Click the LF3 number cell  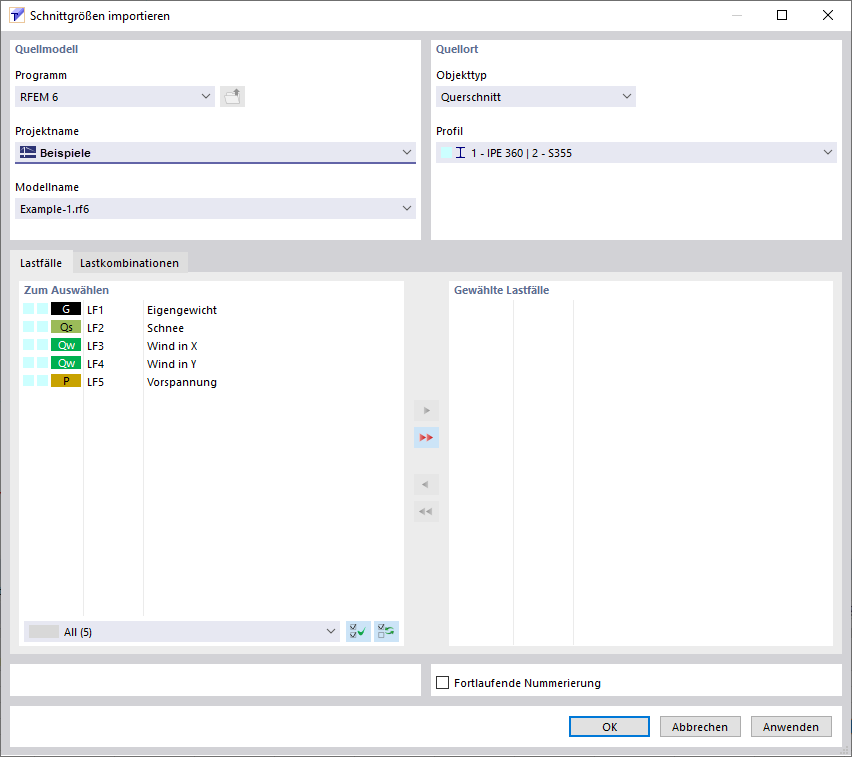[x=95, y=346]
